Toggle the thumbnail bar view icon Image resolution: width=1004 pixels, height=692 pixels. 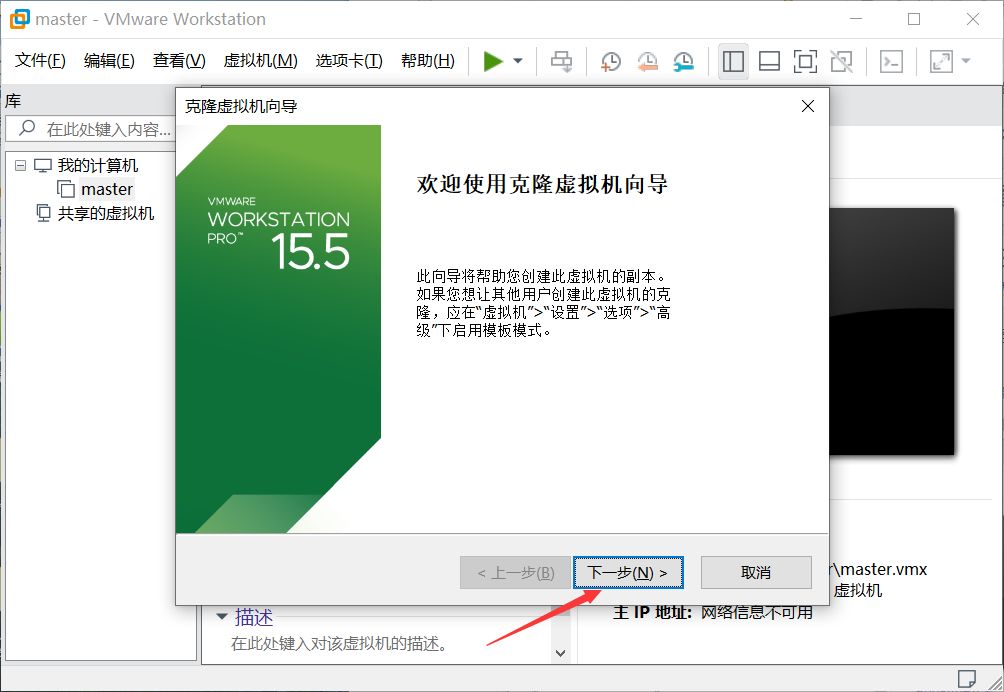(769, 61)
